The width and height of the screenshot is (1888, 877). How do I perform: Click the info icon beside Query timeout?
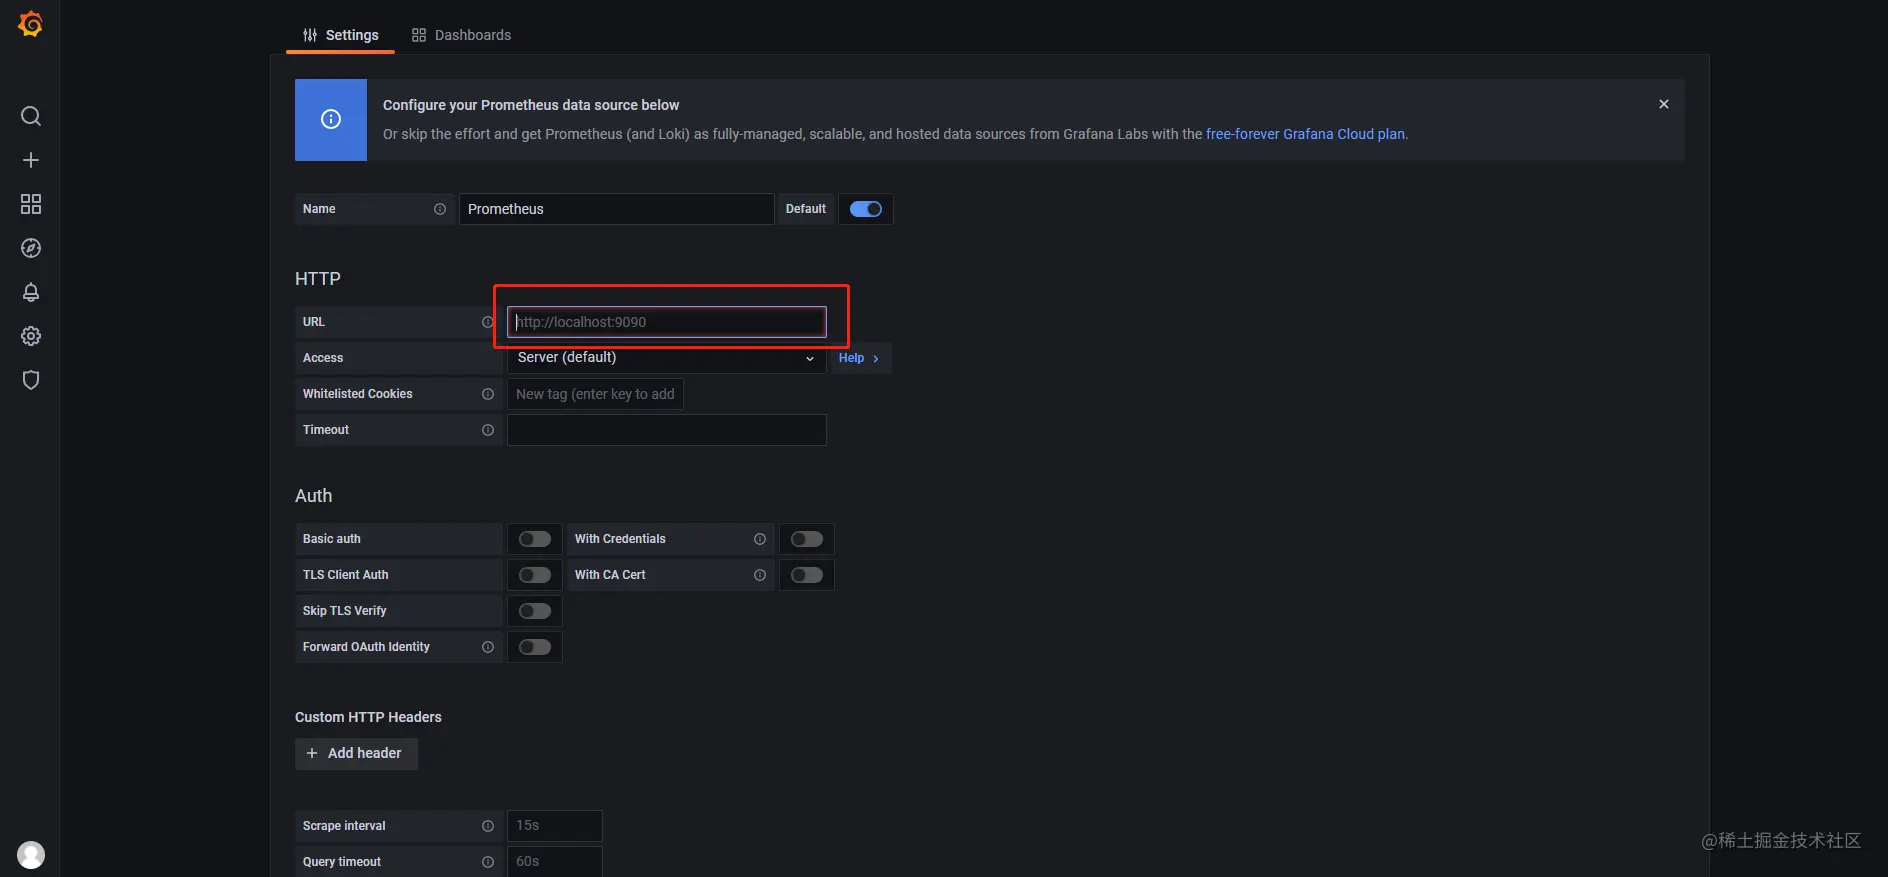tap(488, 862)
